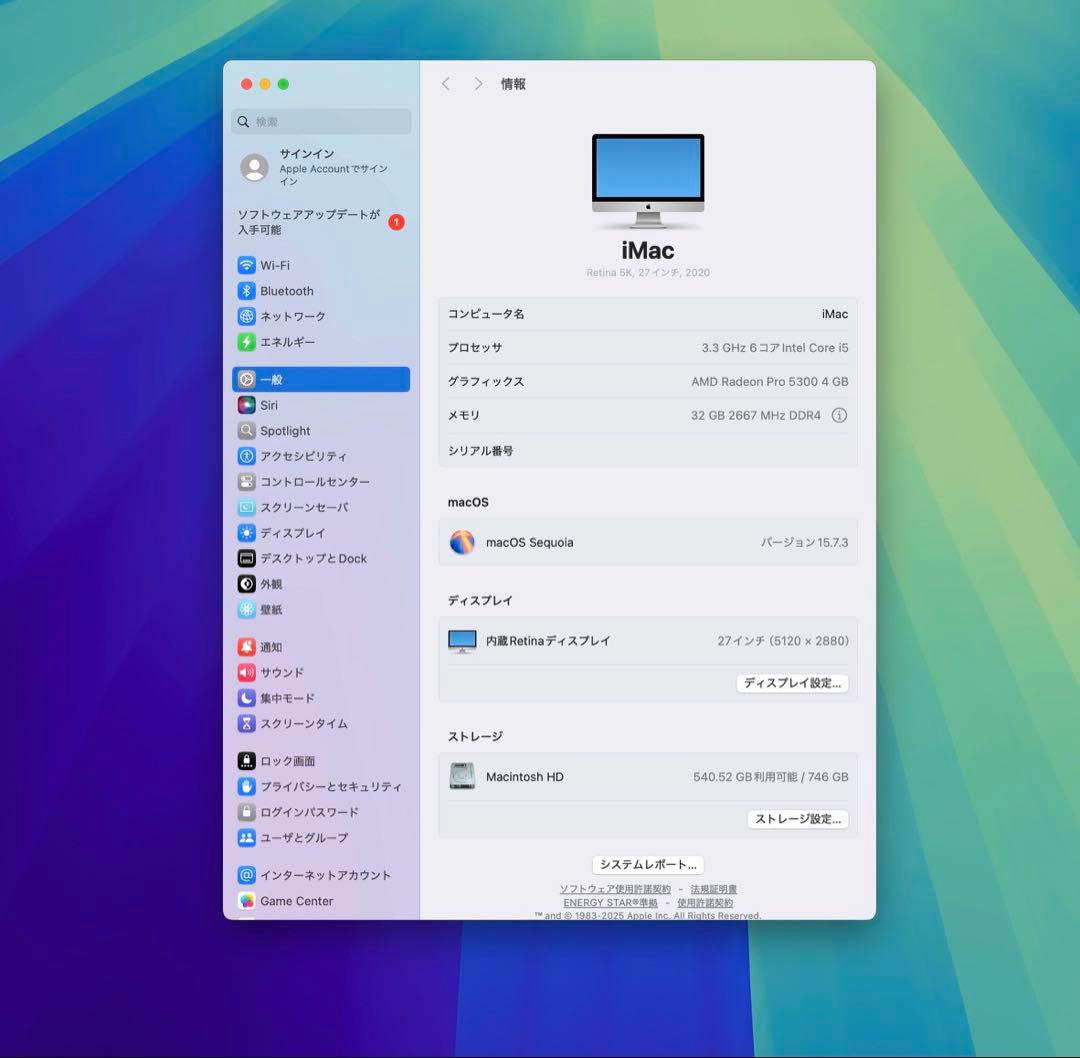This screenshot has width=1080, height=1058.
Task: Select 一般 in the sidebar
Action: pyautogui.click(x=320, y=379)
